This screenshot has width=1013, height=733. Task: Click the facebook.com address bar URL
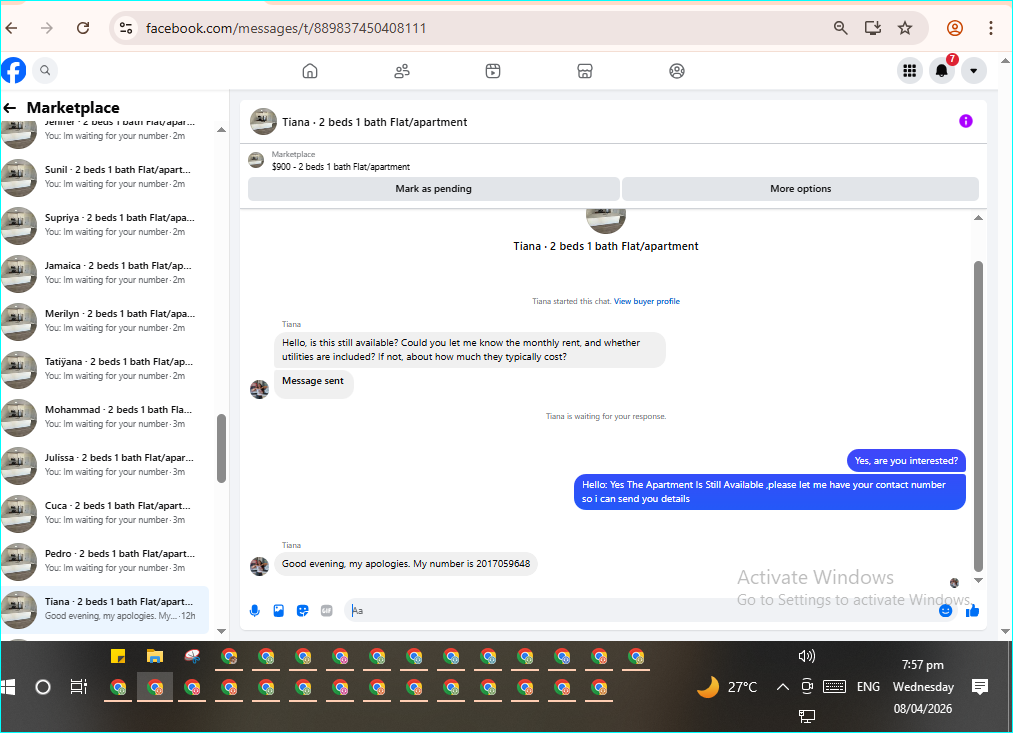pos(286,28)
